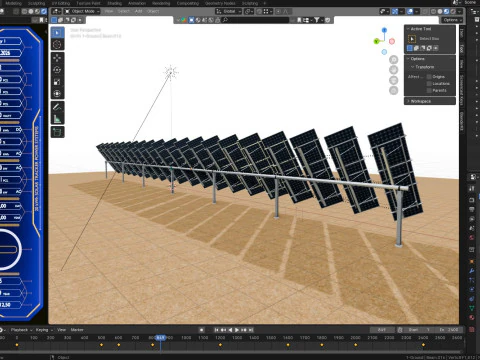The image size is (480, 360).
Task: Toggle viewport overlays
Action: pos(410,11)
